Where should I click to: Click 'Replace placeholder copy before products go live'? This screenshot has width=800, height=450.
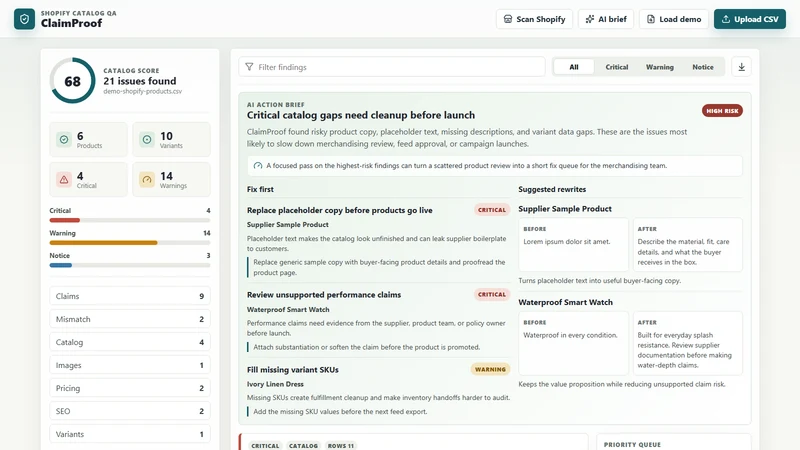(x=339, y=210)
